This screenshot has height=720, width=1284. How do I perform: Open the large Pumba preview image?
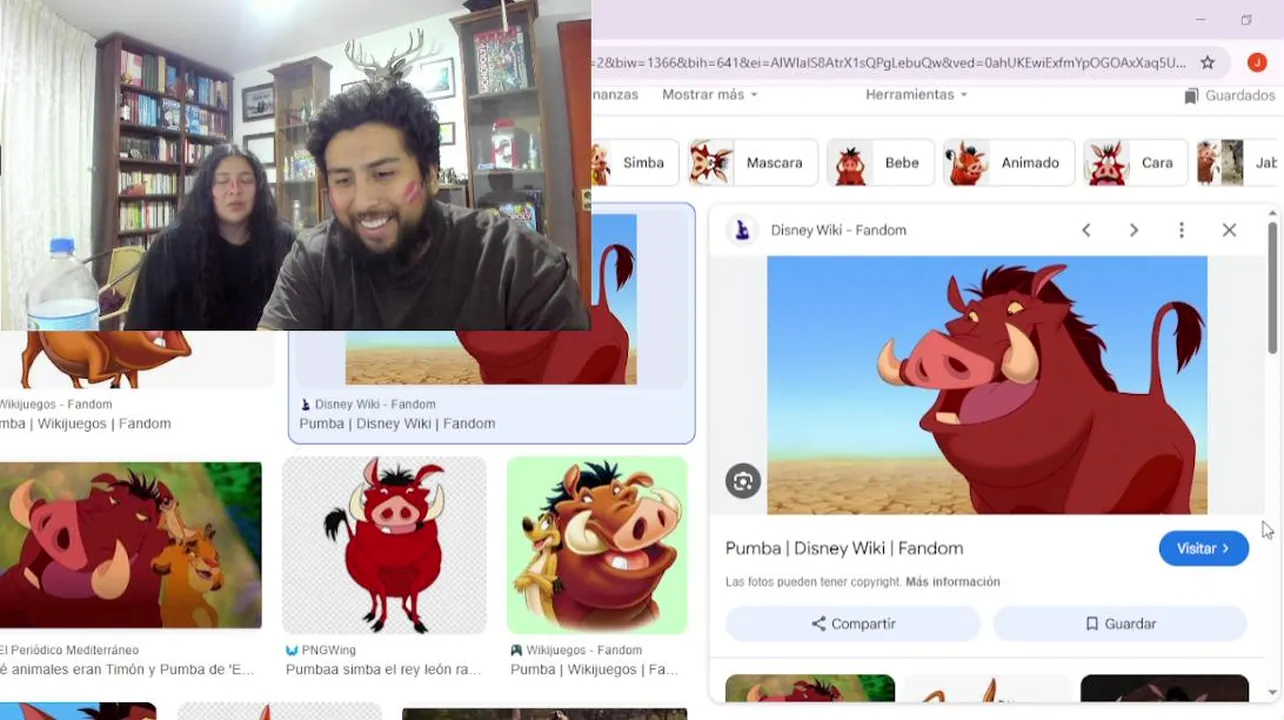987,385
